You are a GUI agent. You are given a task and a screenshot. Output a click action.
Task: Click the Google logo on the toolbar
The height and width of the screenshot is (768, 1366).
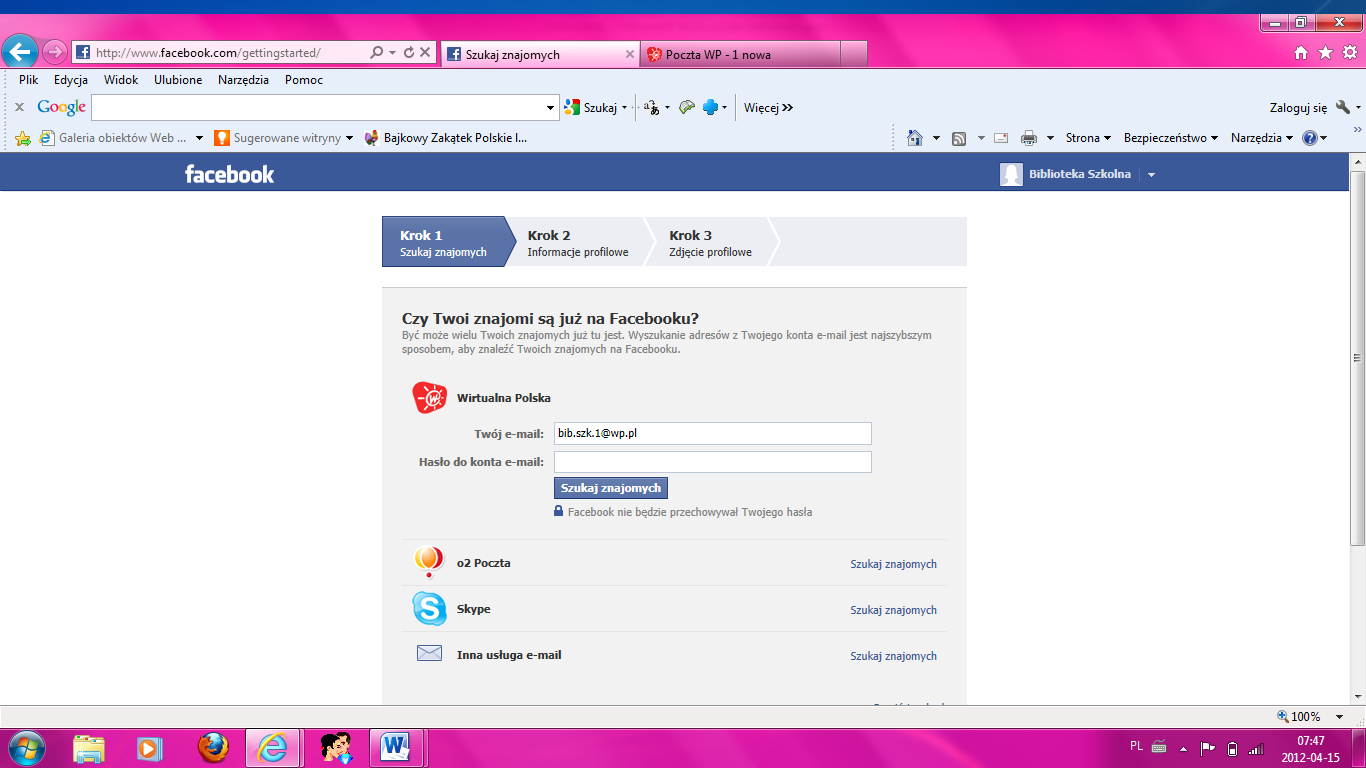tap(62, 107)
